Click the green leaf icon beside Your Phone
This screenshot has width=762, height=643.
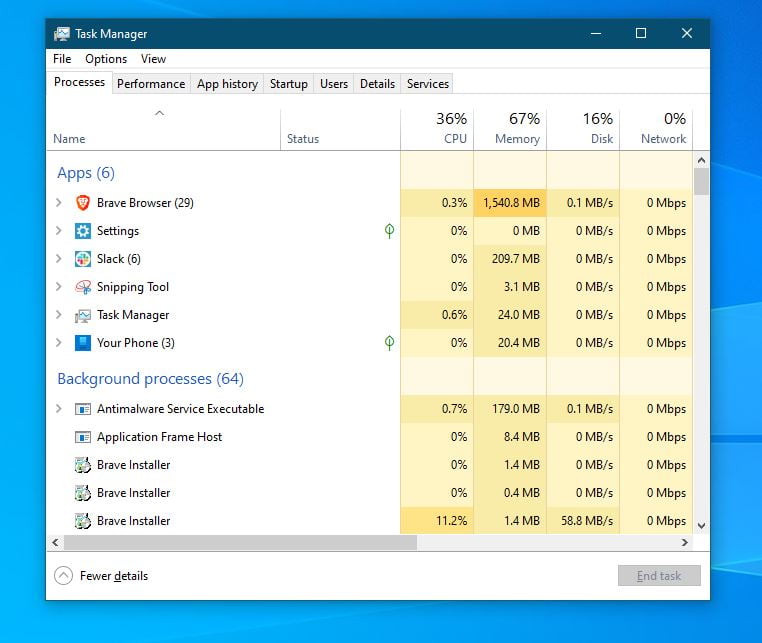389,343
